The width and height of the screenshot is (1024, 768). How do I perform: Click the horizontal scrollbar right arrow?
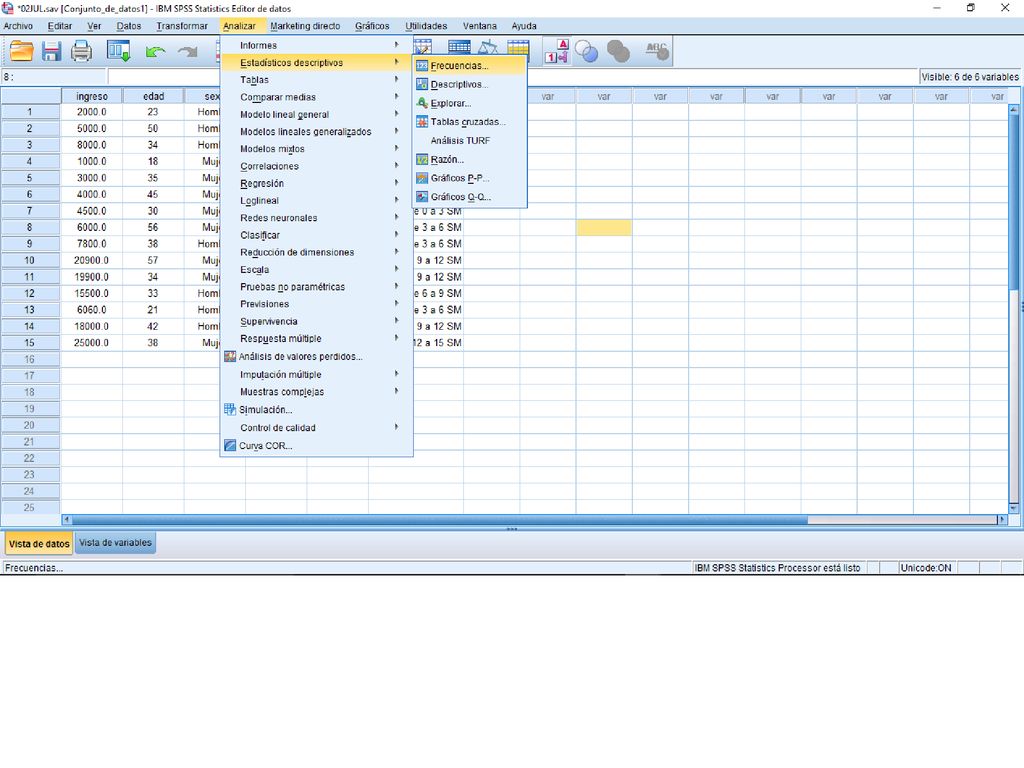(1002, 520)
